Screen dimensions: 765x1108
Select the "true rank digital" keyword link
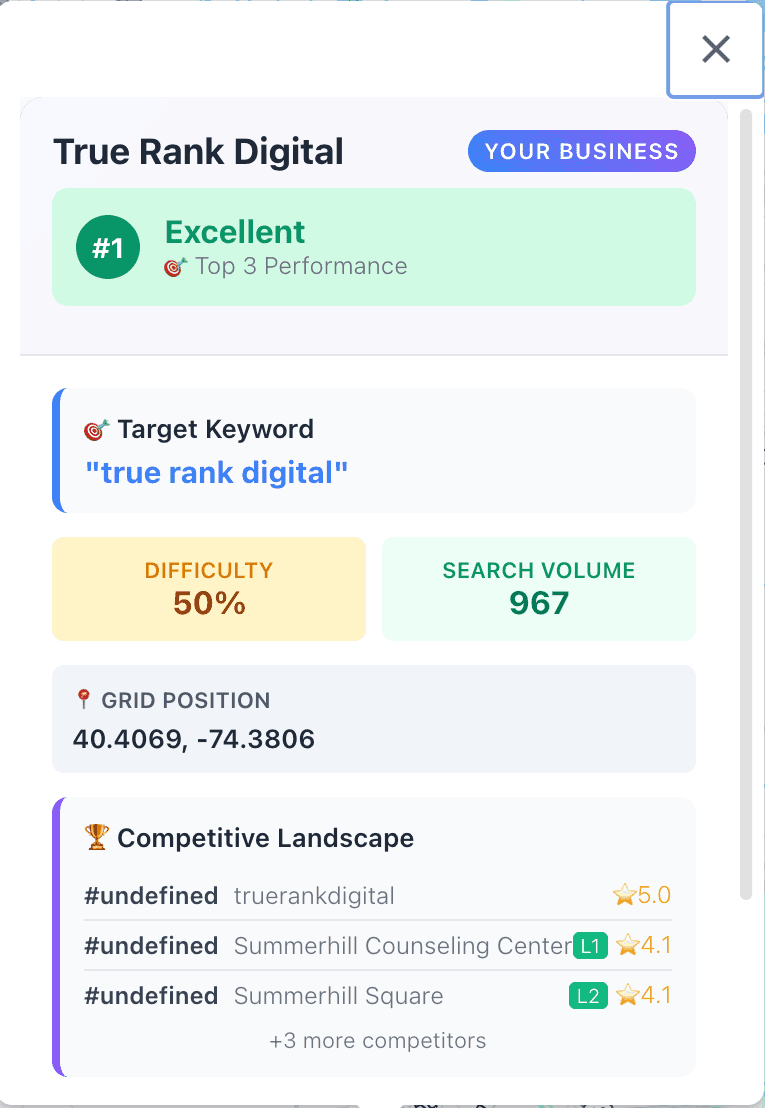(x=217, y=472)
